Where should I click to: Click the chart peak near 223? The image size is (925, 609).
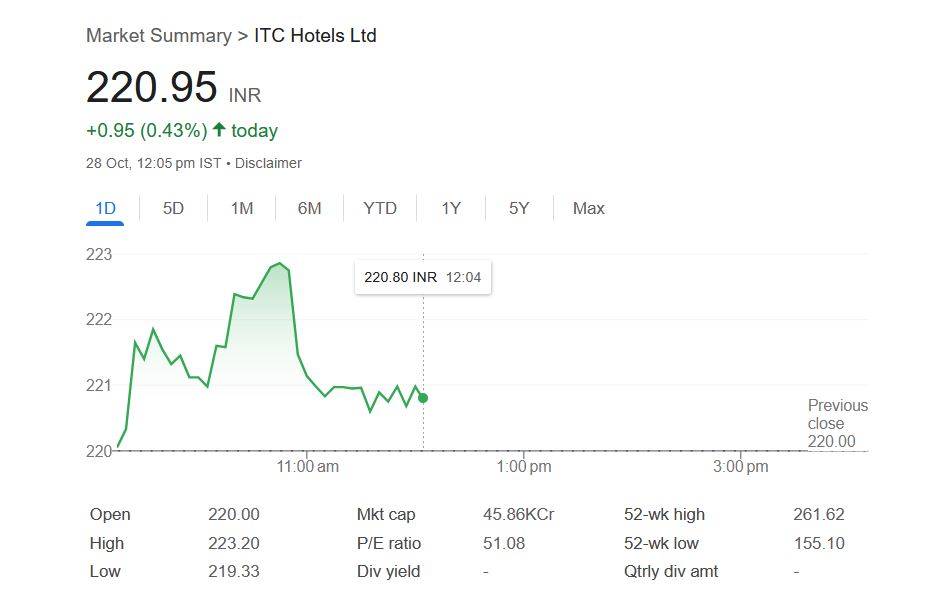(280, 263)
